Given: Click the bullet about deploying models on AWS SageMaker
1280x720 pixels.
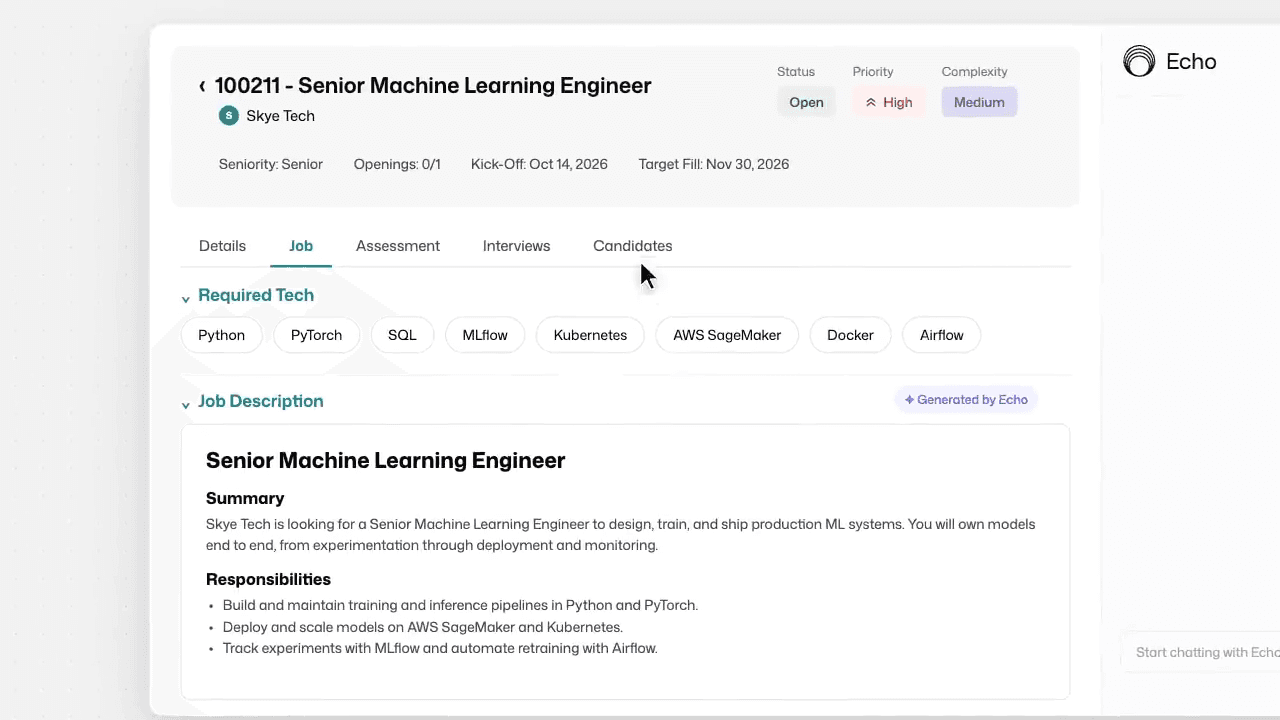Looking at the screenshot, I should 423,627.
